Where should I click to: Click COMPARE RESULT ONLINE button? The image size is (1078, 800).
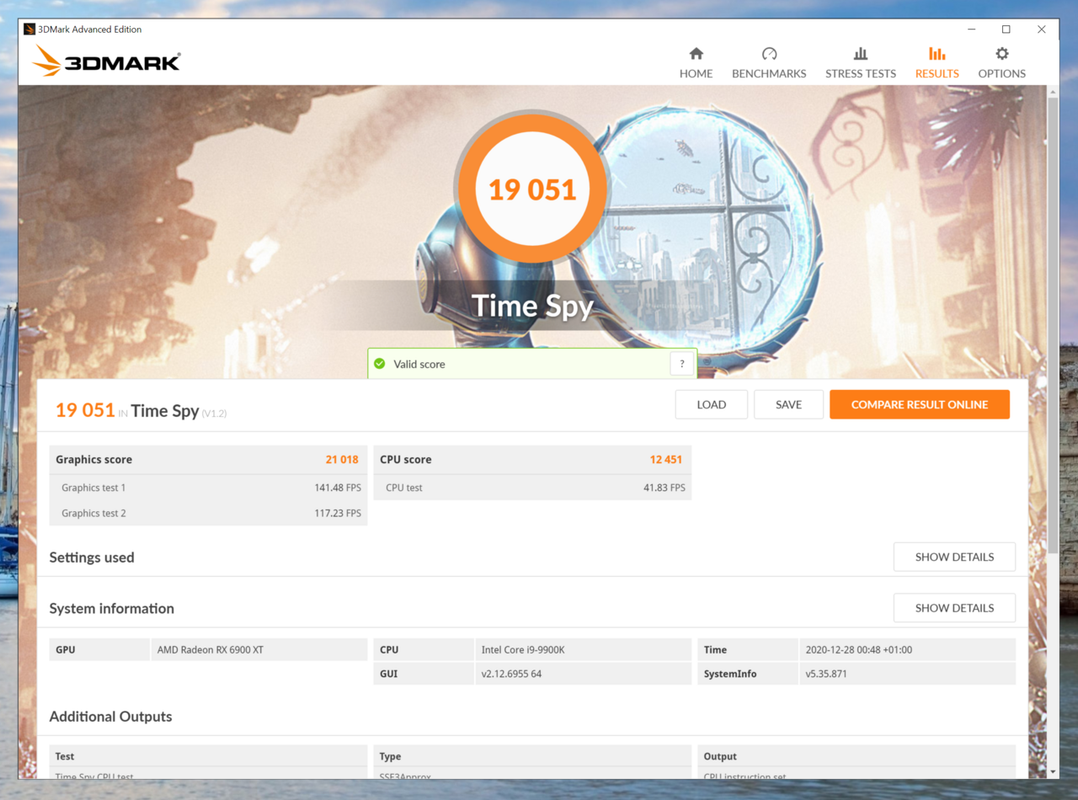[x=919, y=405]
